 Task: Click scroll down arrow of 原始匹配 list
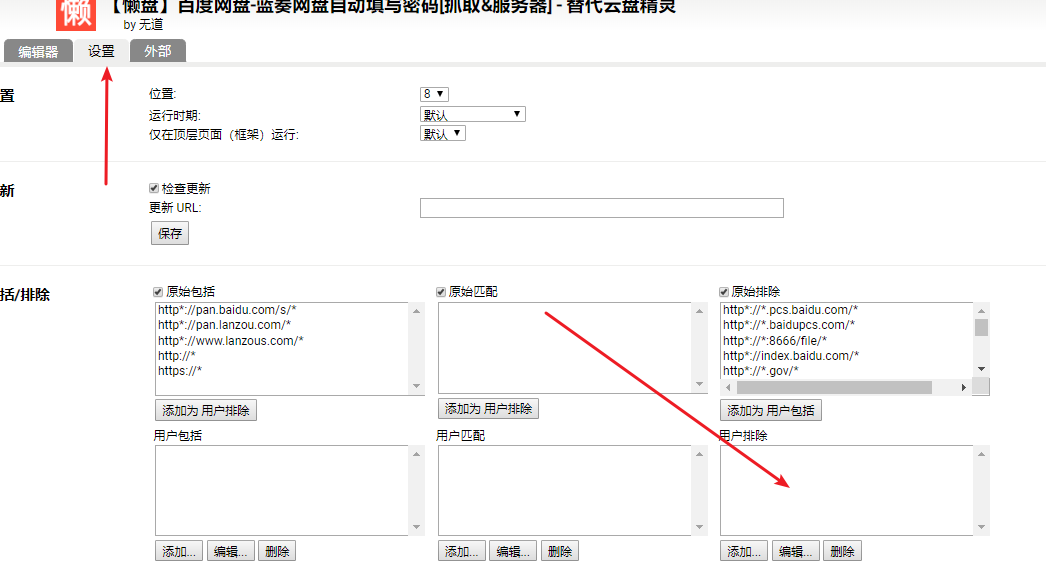pos(699,384)
